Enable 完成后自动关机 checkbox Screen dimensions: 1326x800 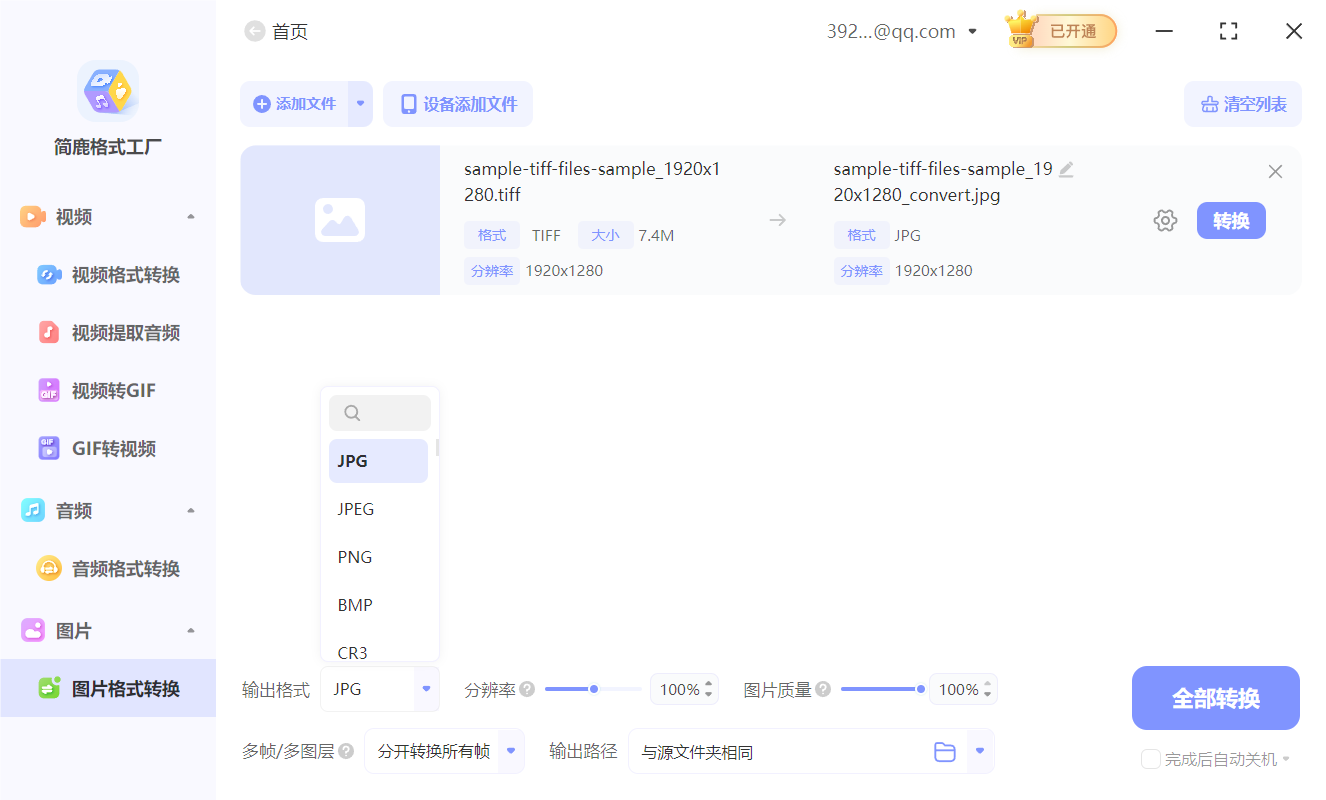pos(1150,759)
